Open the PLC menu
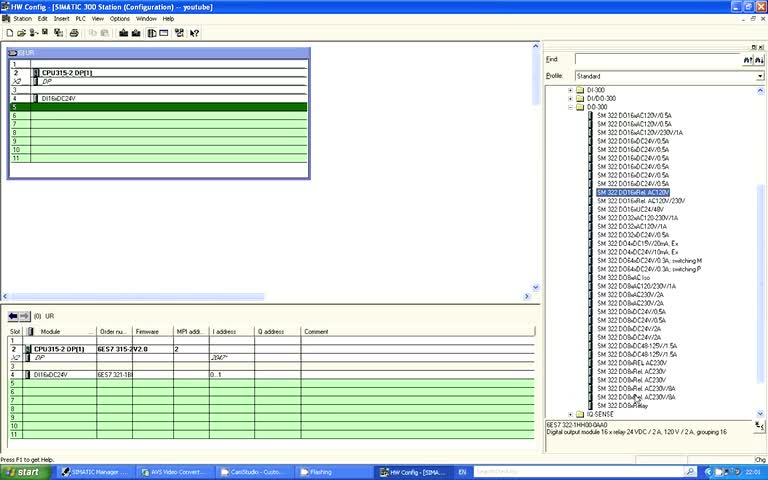This screenshot has width=768, height=480. (80, 19)
